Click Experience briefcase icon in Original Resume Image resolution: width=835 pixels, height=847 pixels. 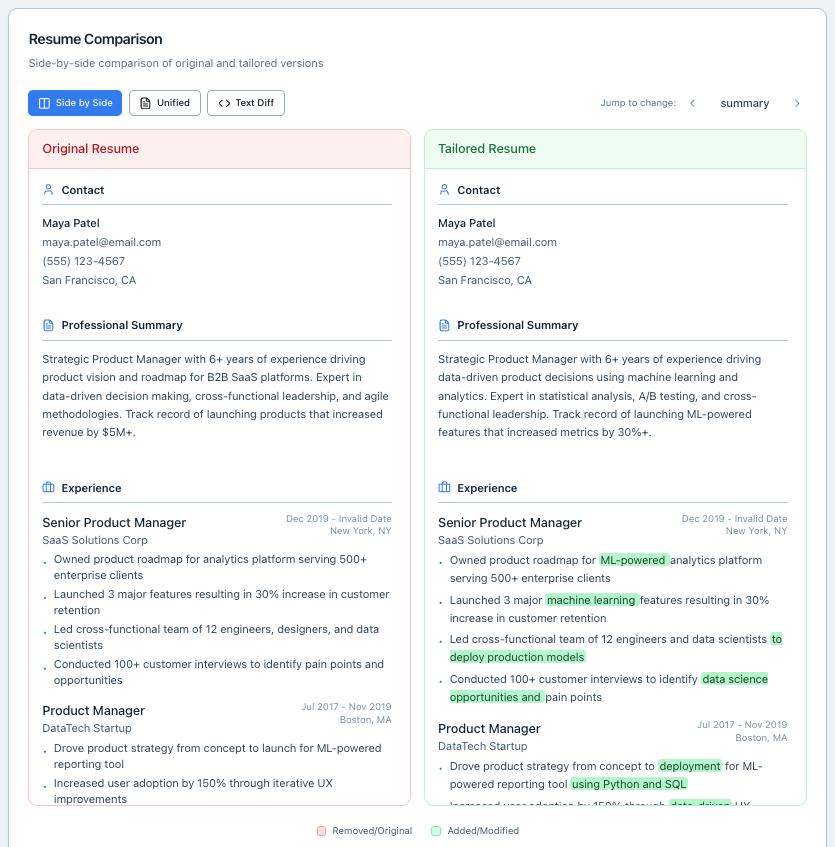tap(48, 488)
